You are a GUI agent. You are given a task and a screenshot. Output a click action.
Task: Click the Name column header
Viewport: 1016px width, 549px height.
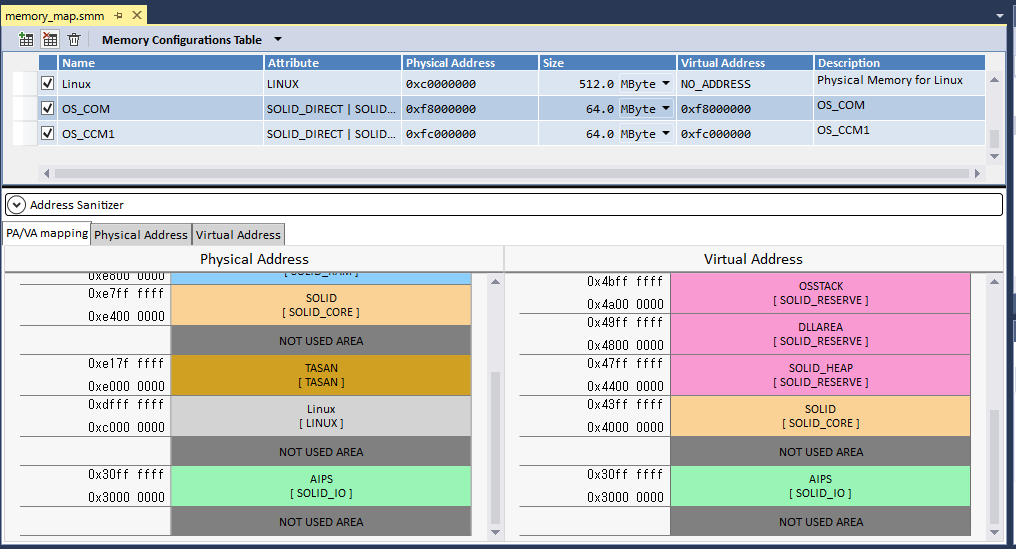[x=160, y=63]
